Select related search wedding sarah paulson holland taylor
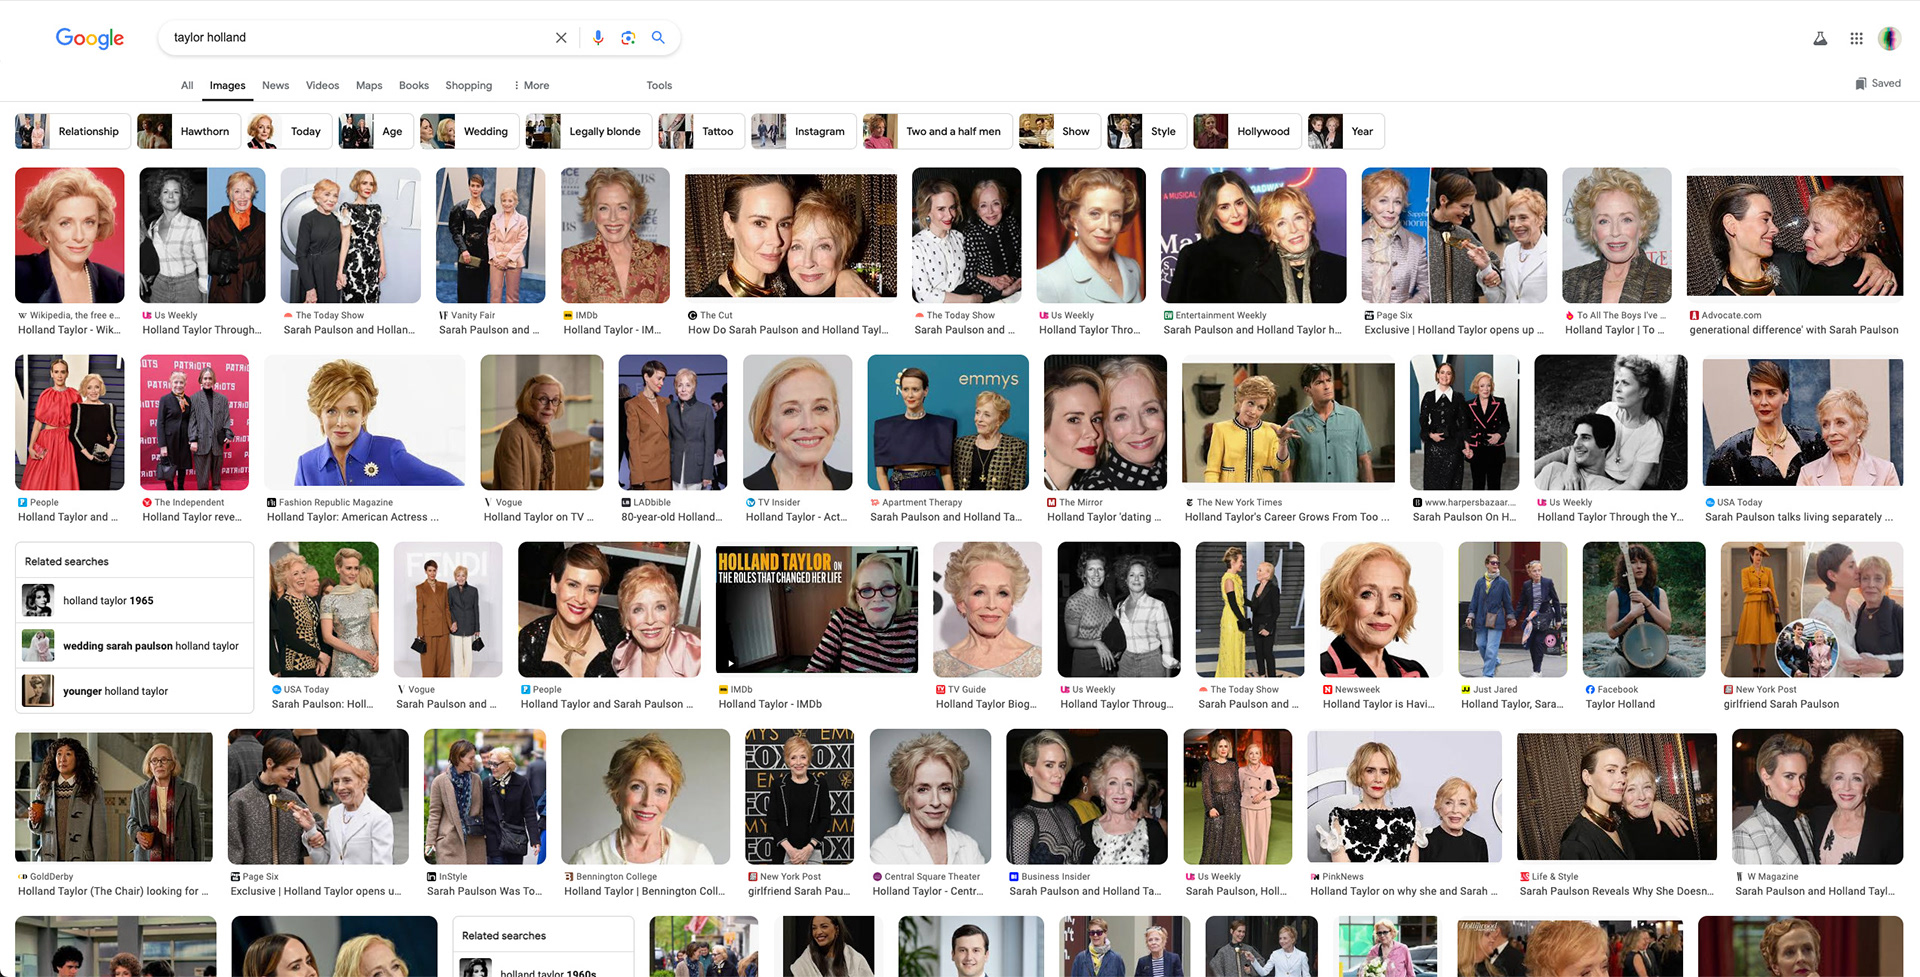The width and height of the screenshot is (1920, 977). point(135,645)
